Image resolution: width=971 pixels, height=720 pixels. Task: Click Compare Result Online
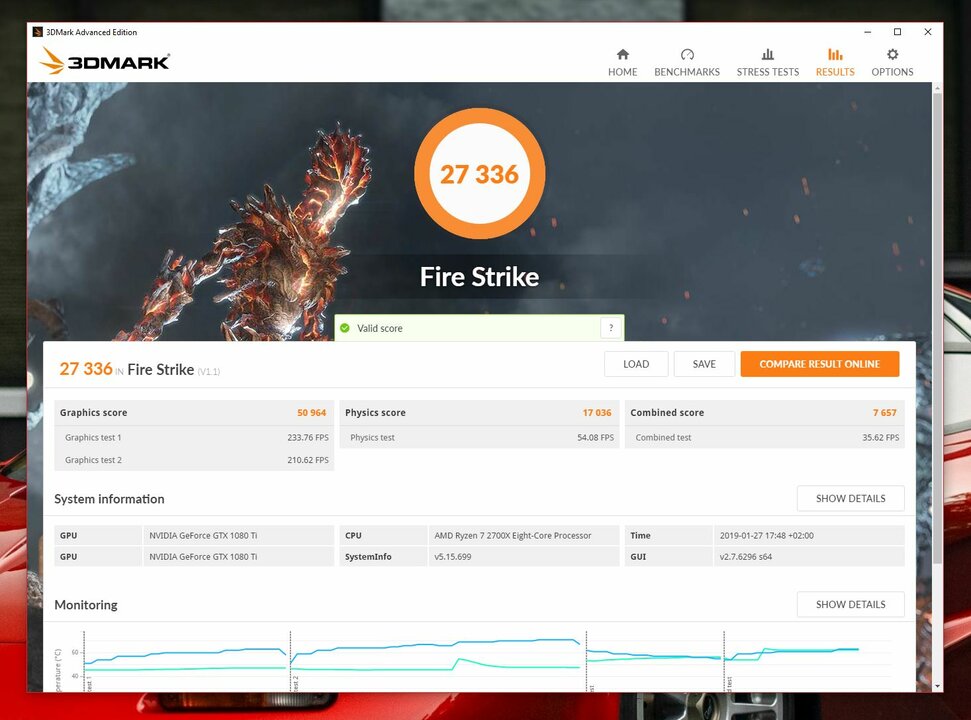tap(820, 364)
